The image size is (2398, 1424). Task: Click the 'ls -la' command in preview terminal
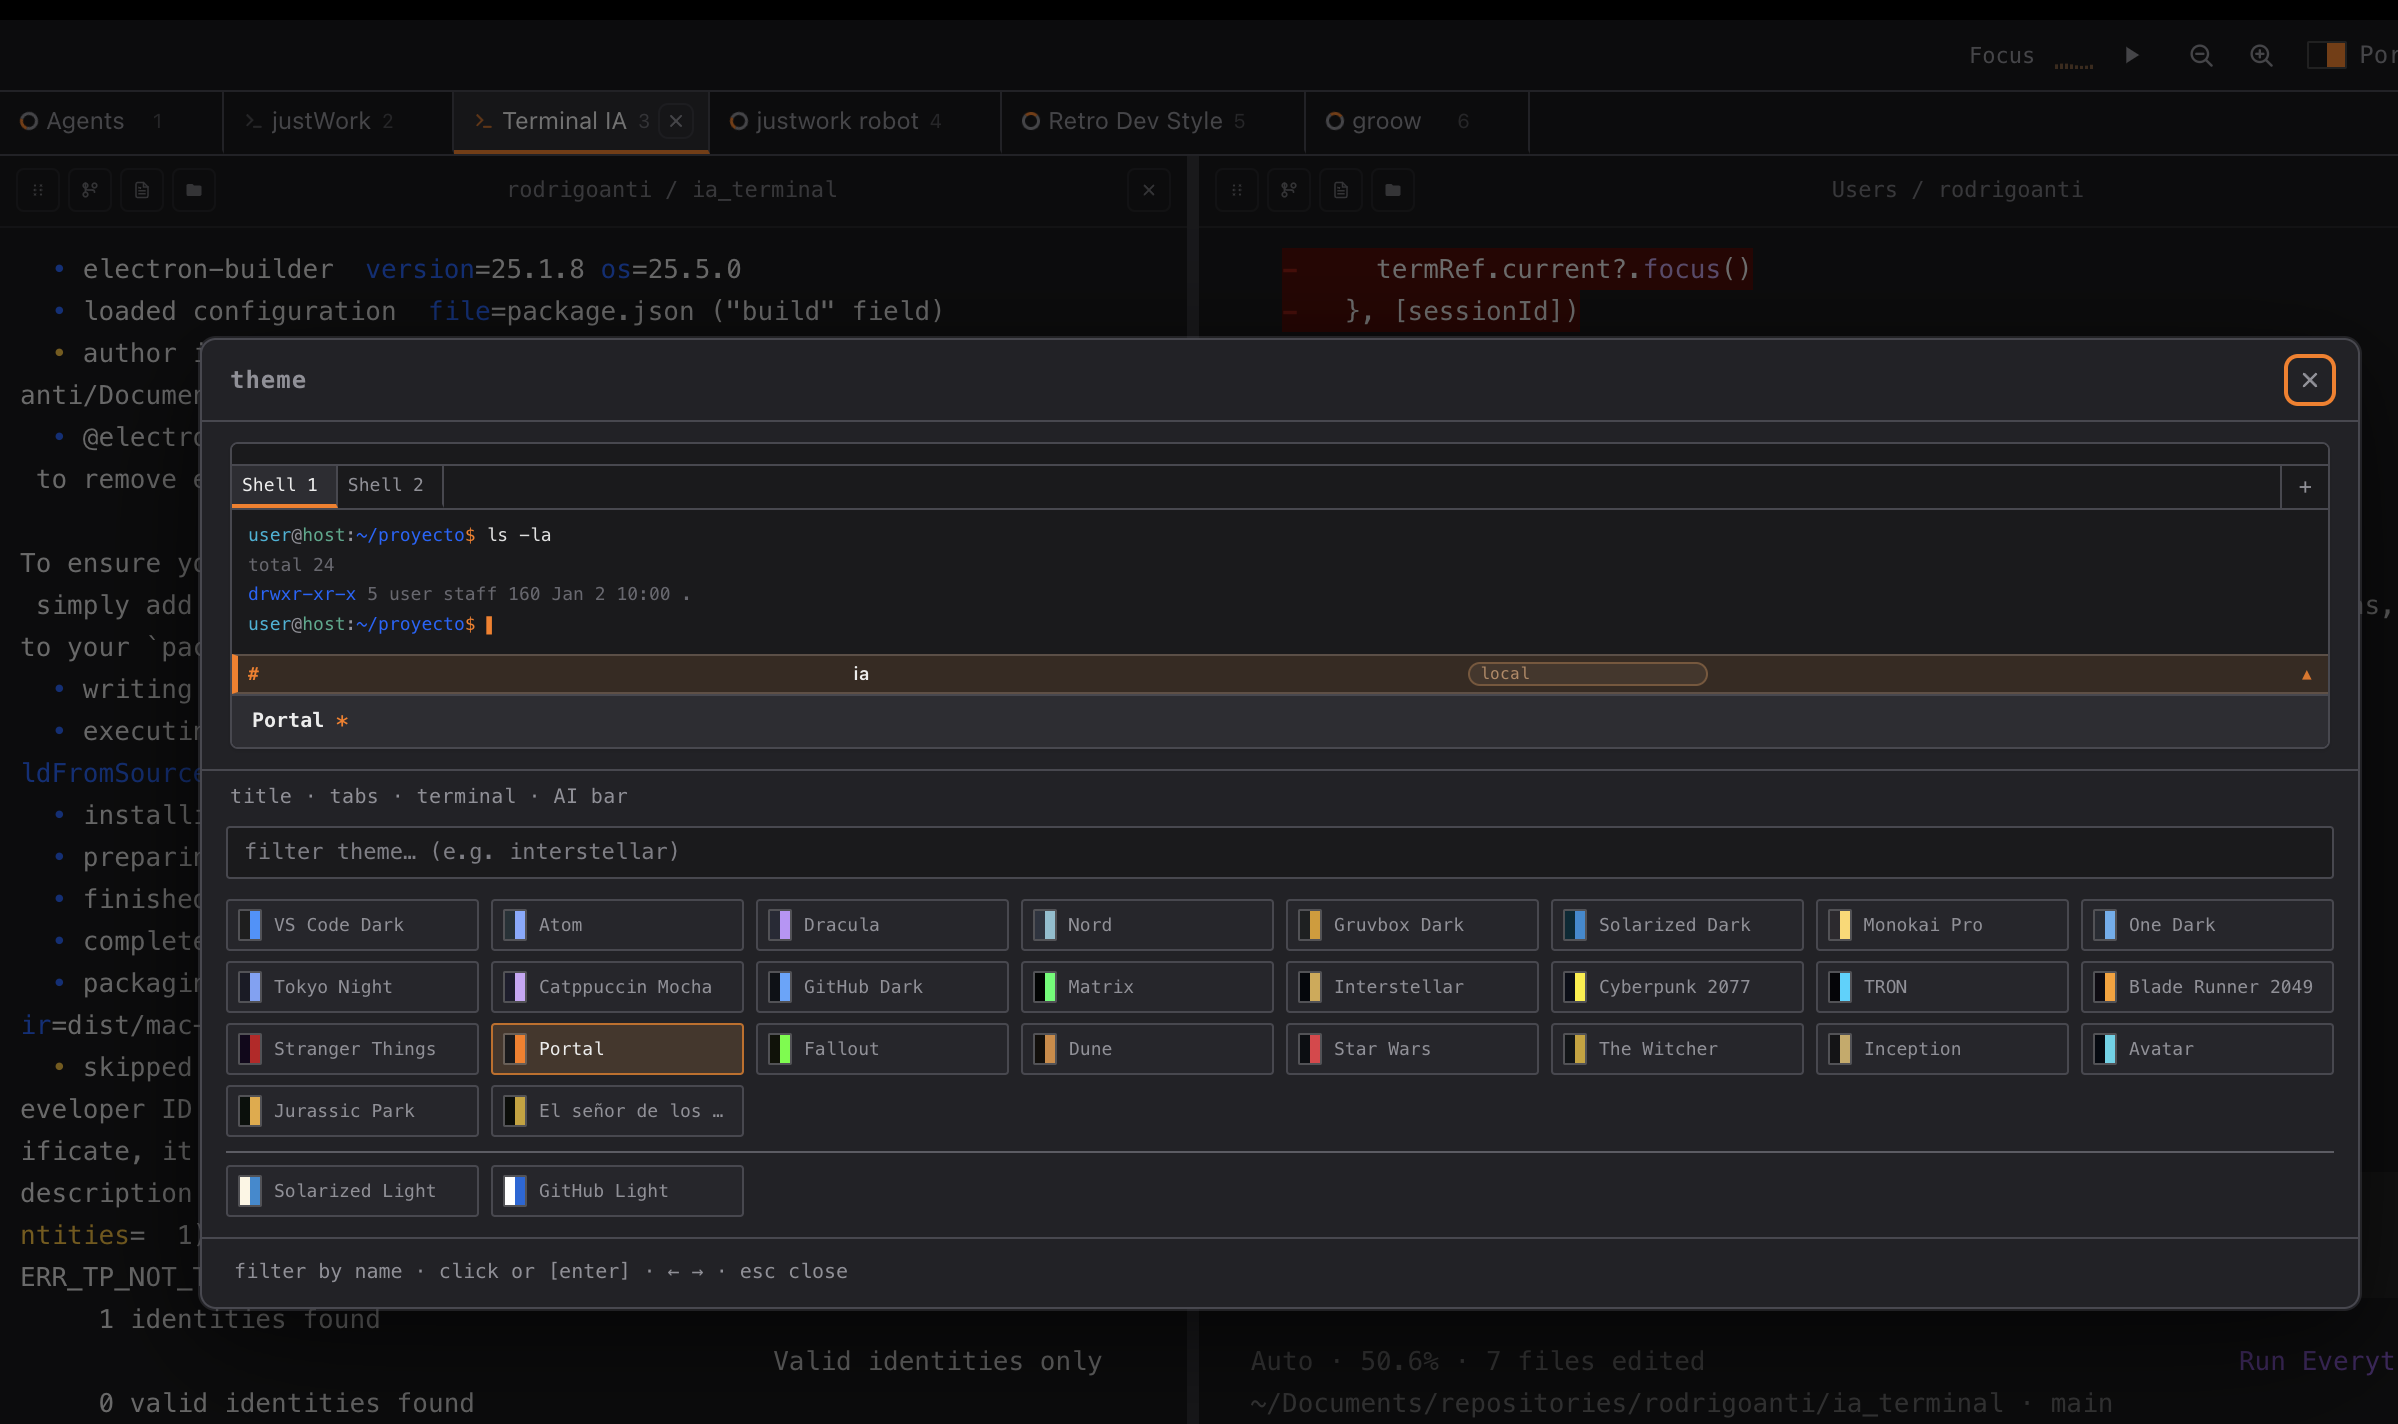[x=519, y=535]
